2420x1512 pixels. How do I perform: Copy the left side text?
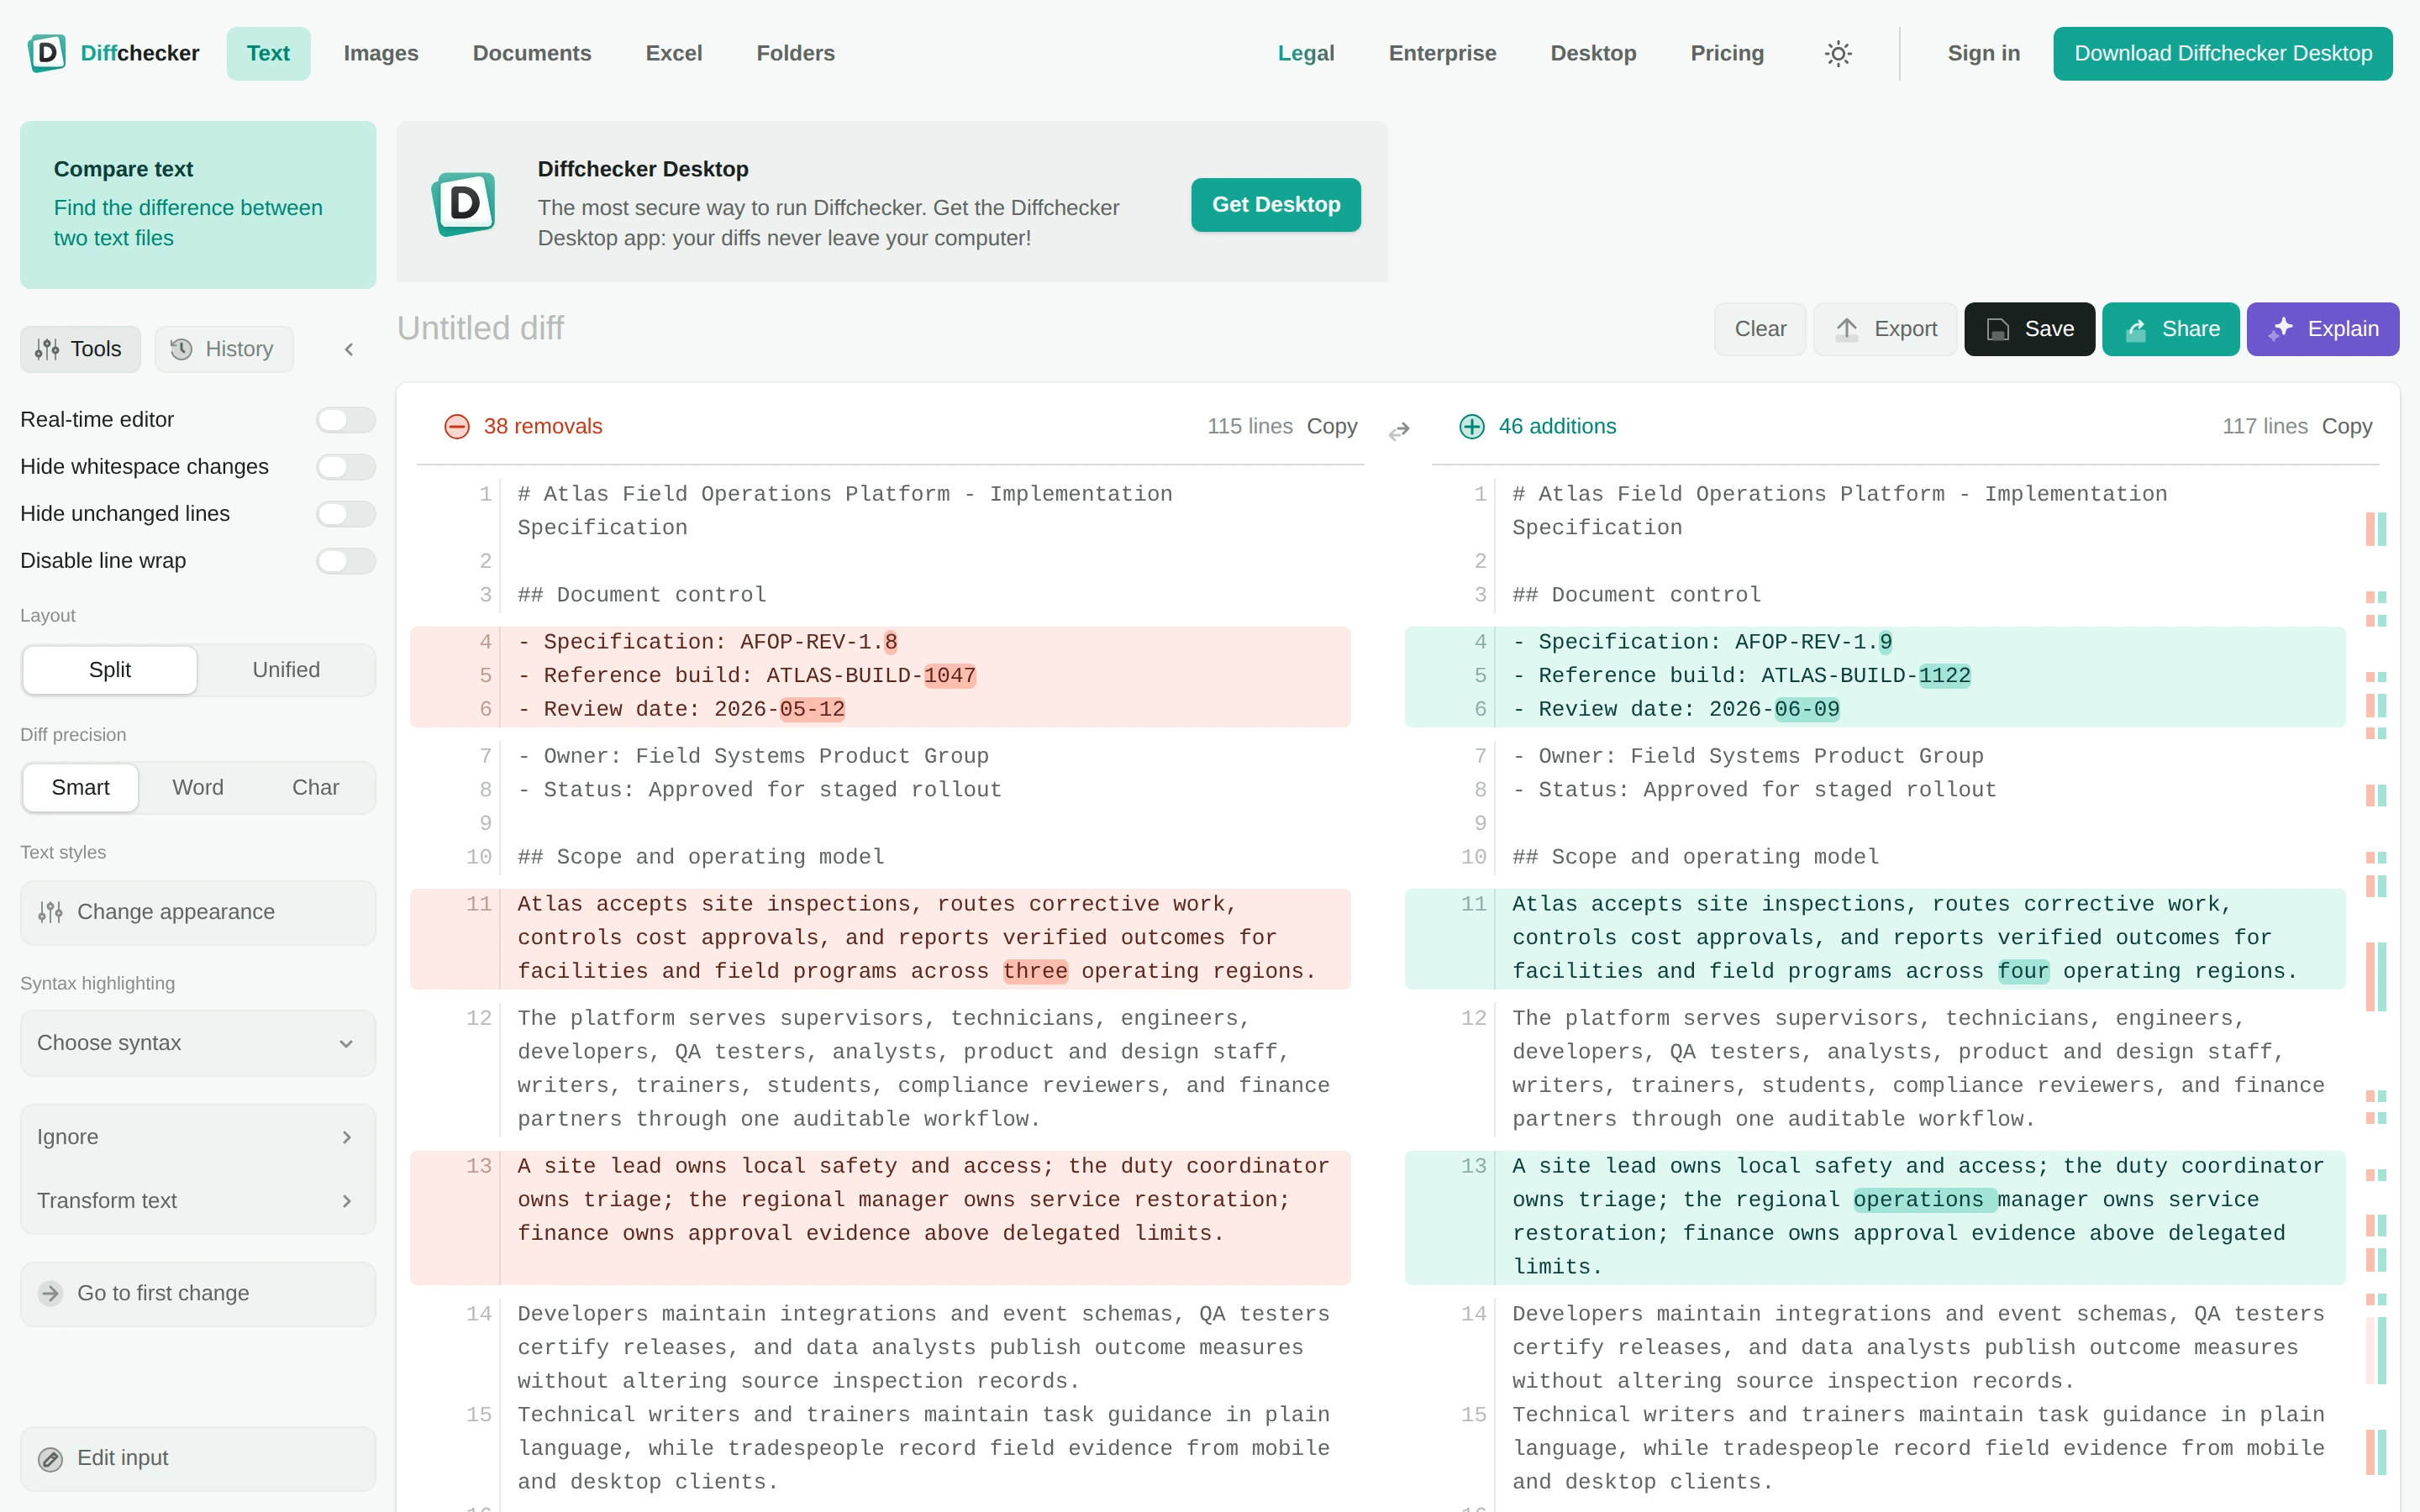(1332, 427)
